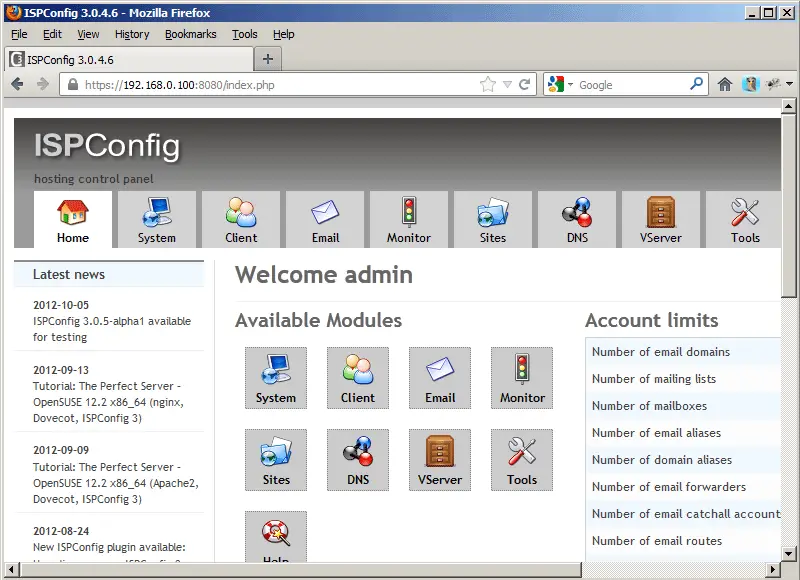Image resolution: width=800 pixels, height=580 pixels.
Task: Open the Client tab in top navigation
Action: click(x=241, y=220)
